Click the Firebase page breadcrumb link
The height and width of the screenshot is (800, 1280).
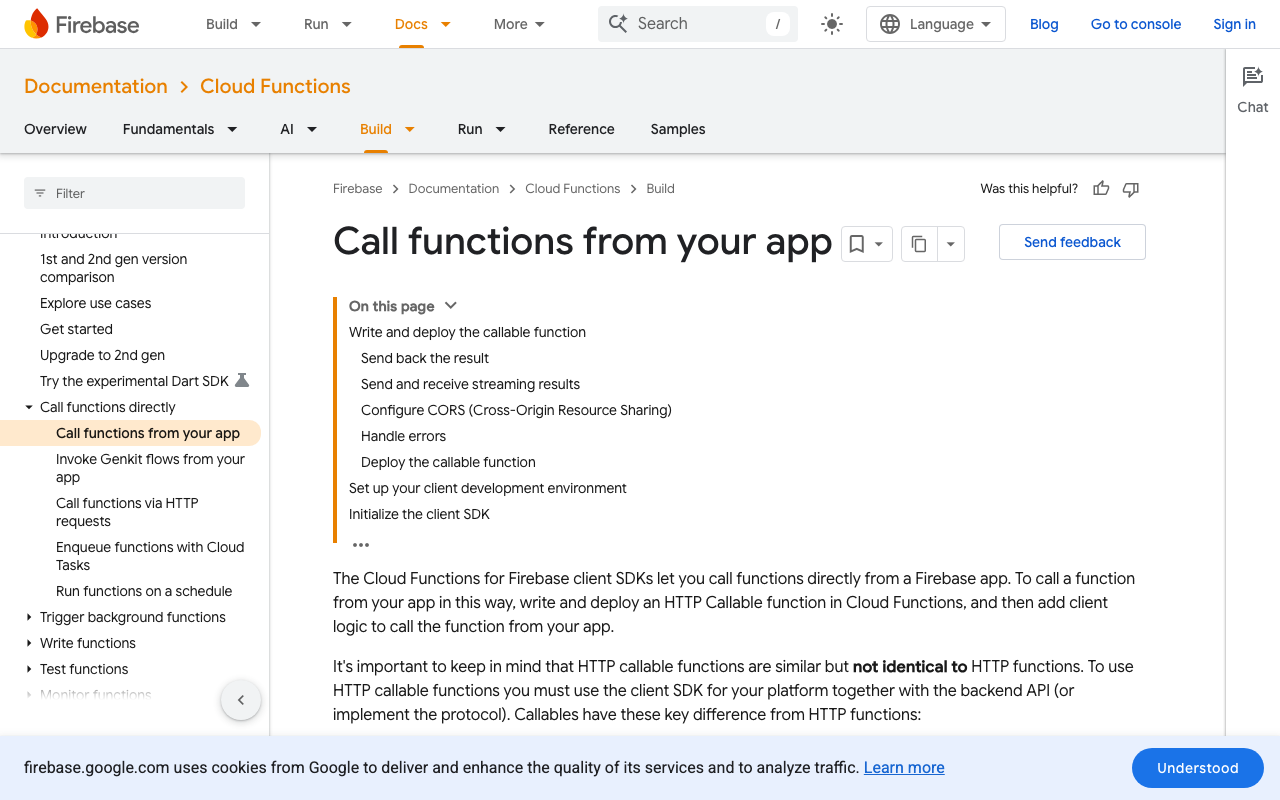click(358, 188)
